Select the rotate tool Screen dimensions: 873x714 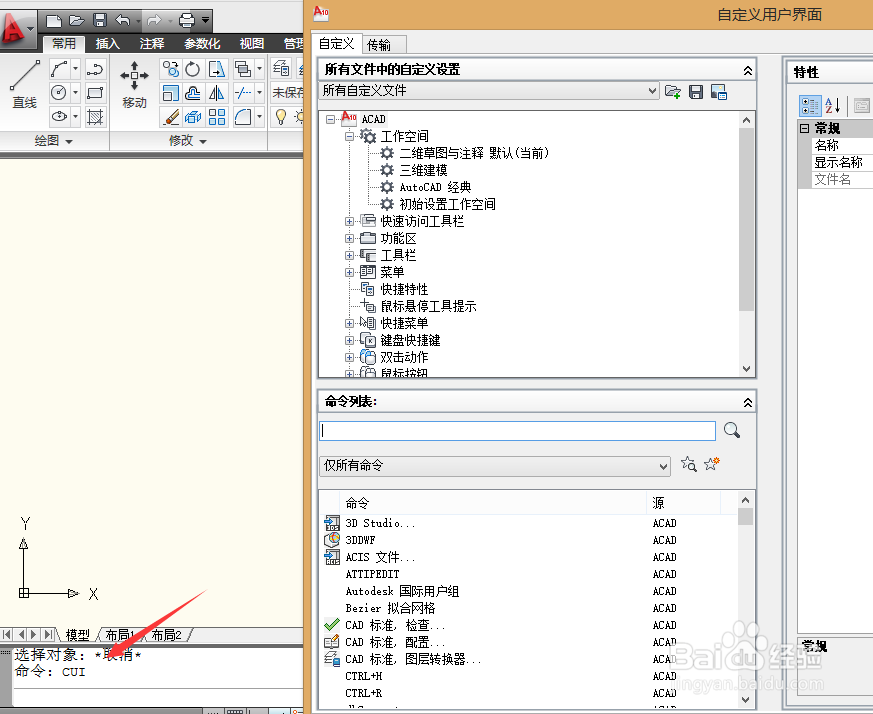point(193,69)
